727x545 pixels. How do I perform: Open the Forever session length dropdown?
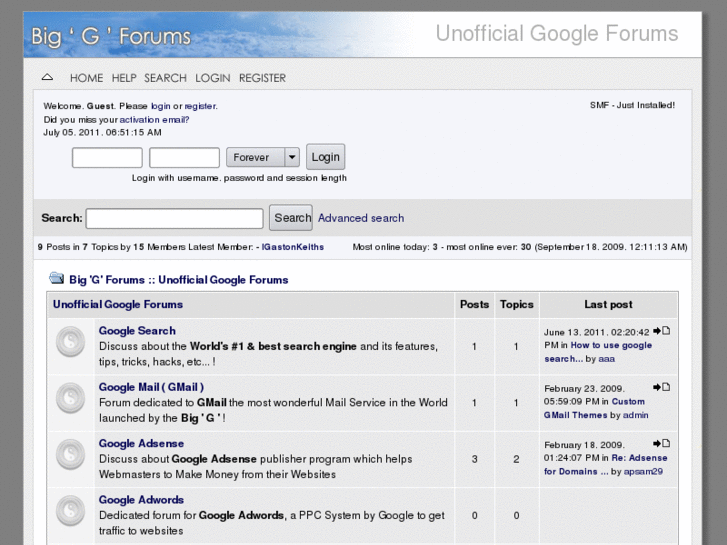pyautogui.click(x=263, y=157)
